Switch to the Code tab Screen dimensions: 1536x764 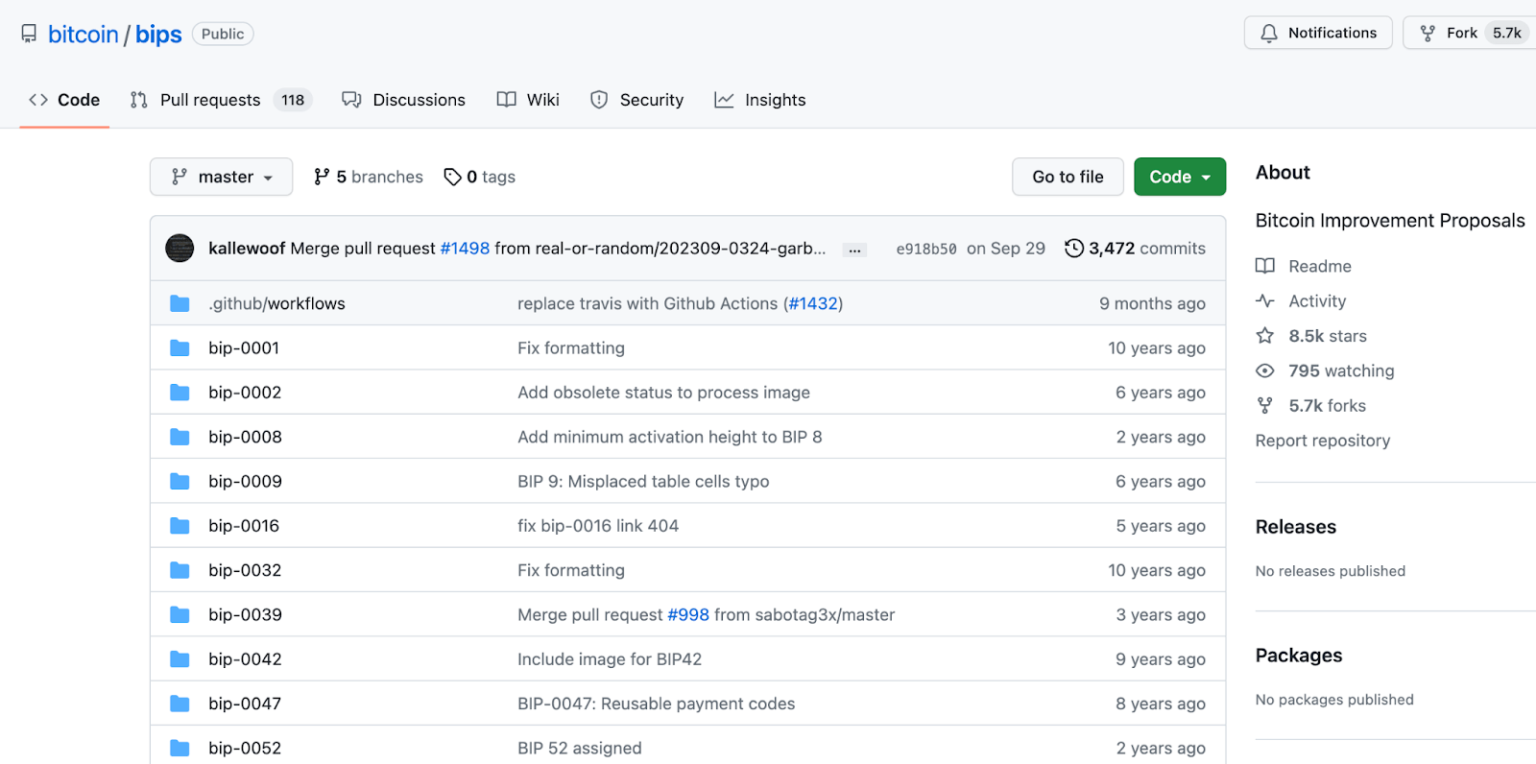point(64,100)
